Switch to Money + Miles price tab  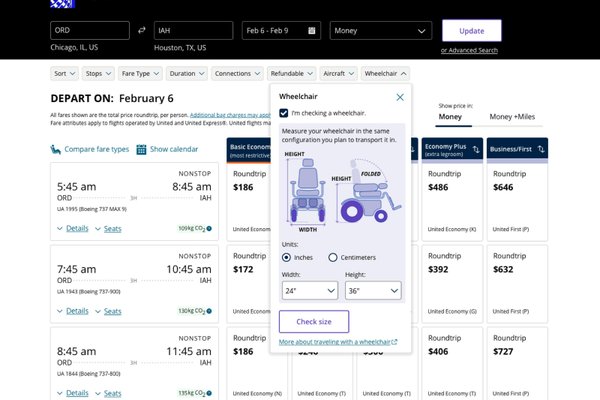pyautogui.click(x=512, y=117)
